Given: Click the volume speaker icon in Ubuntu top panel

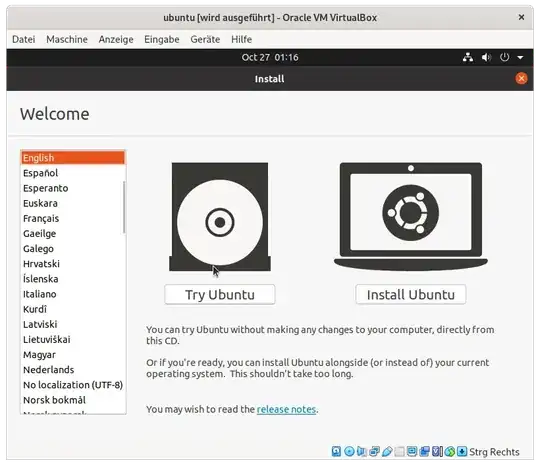Looking at the screenshot, I should (486, 57).
